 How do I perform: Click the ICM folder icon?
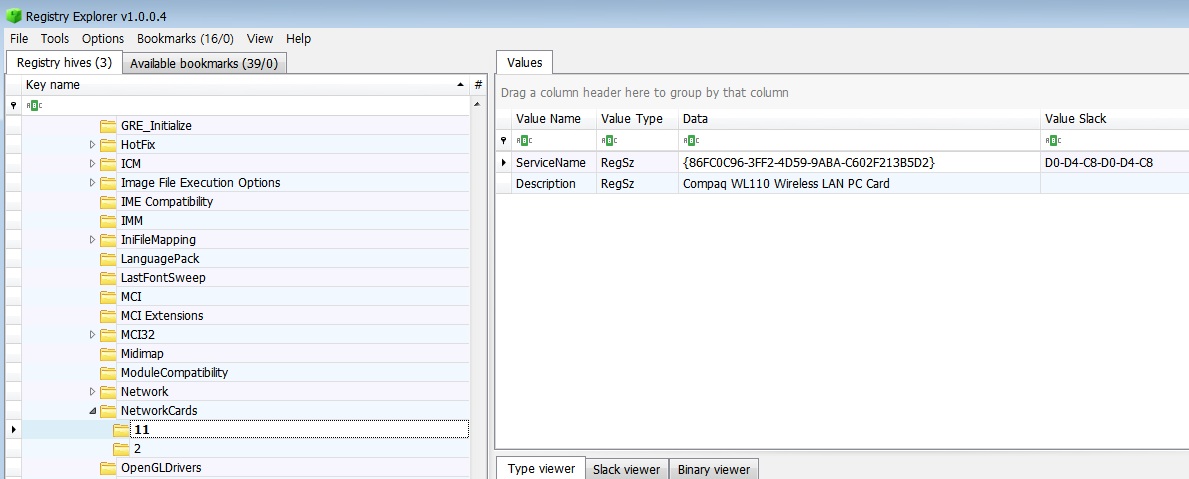108,163
